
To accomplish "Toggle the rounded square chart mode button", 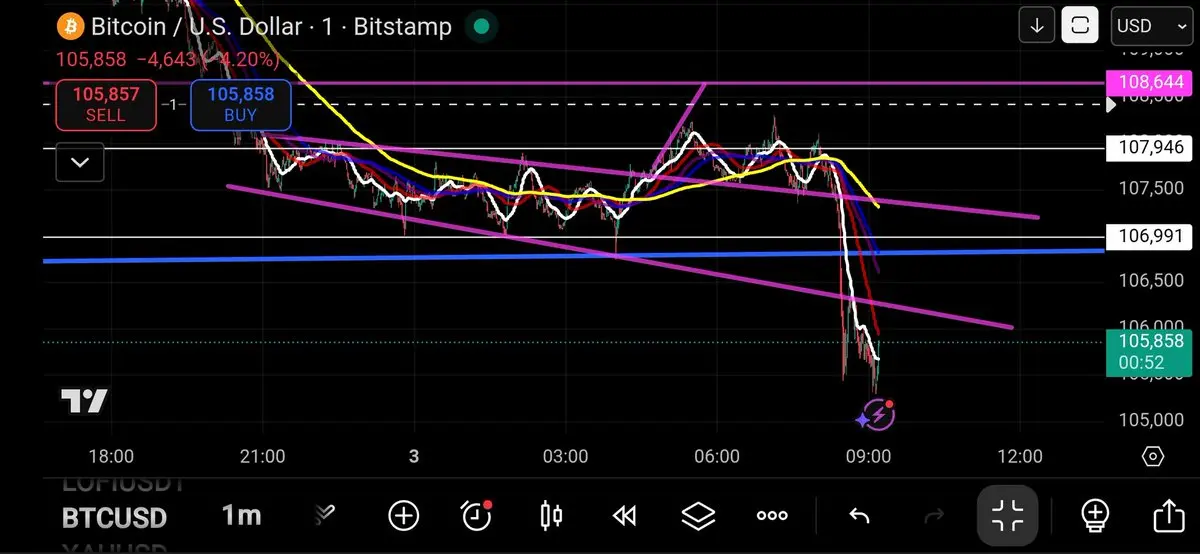I will pos(1080,26).
